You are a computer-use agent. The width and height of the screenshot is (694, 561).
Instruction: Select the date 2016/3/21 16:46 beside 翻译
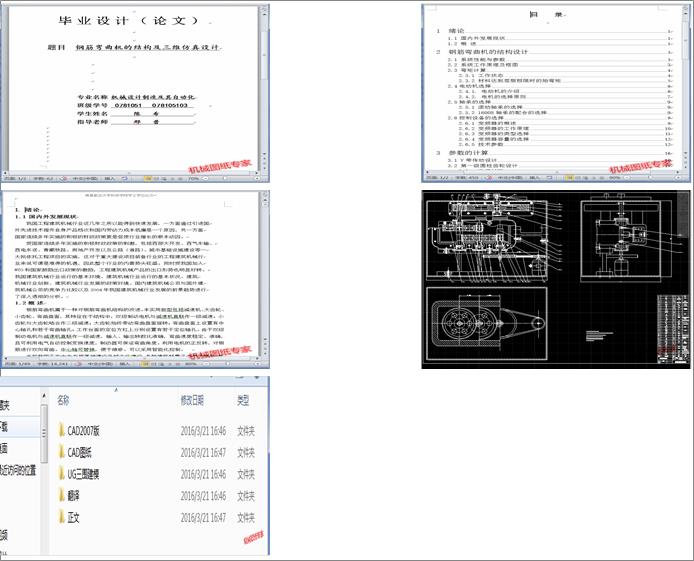click(203, 496)
